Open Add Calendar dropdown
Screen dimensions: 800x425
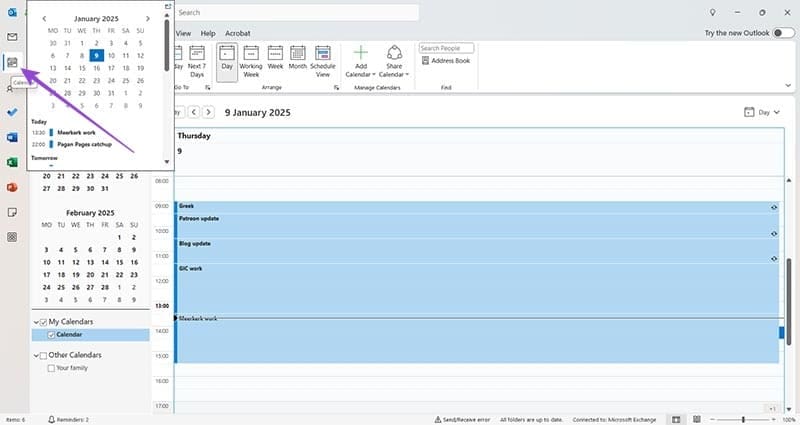[361, 61]
